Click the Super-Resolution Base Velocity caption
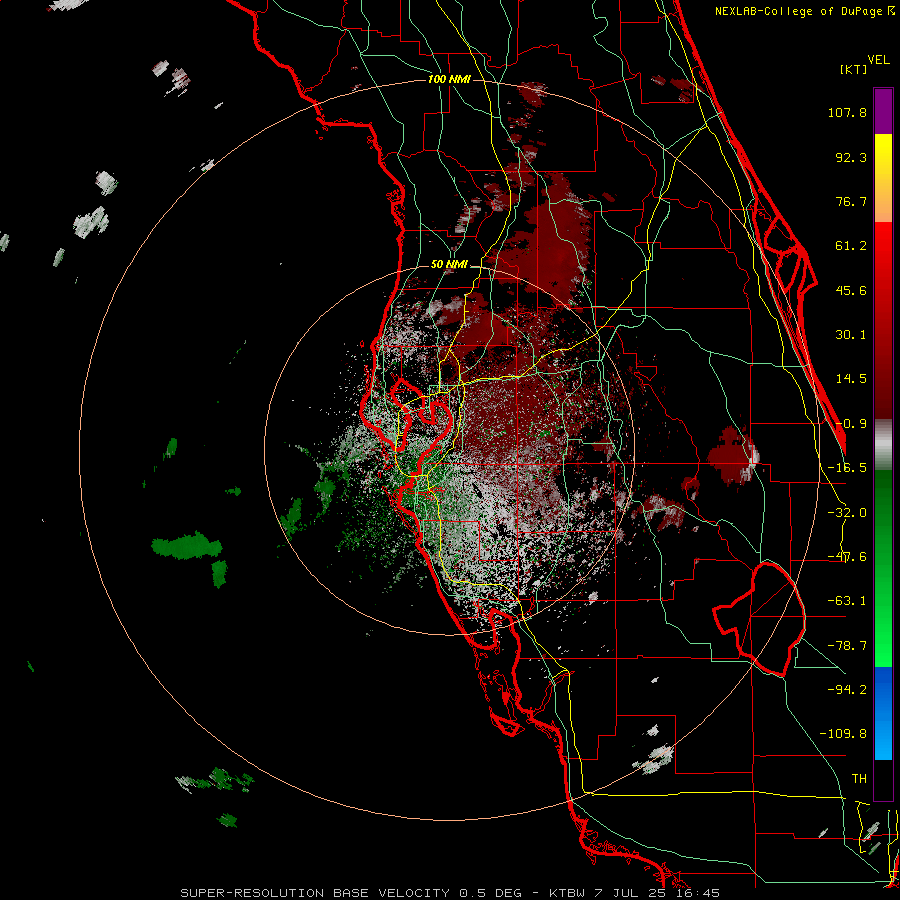The width and height of the screenshot is (900, 900). pos(449,893)
